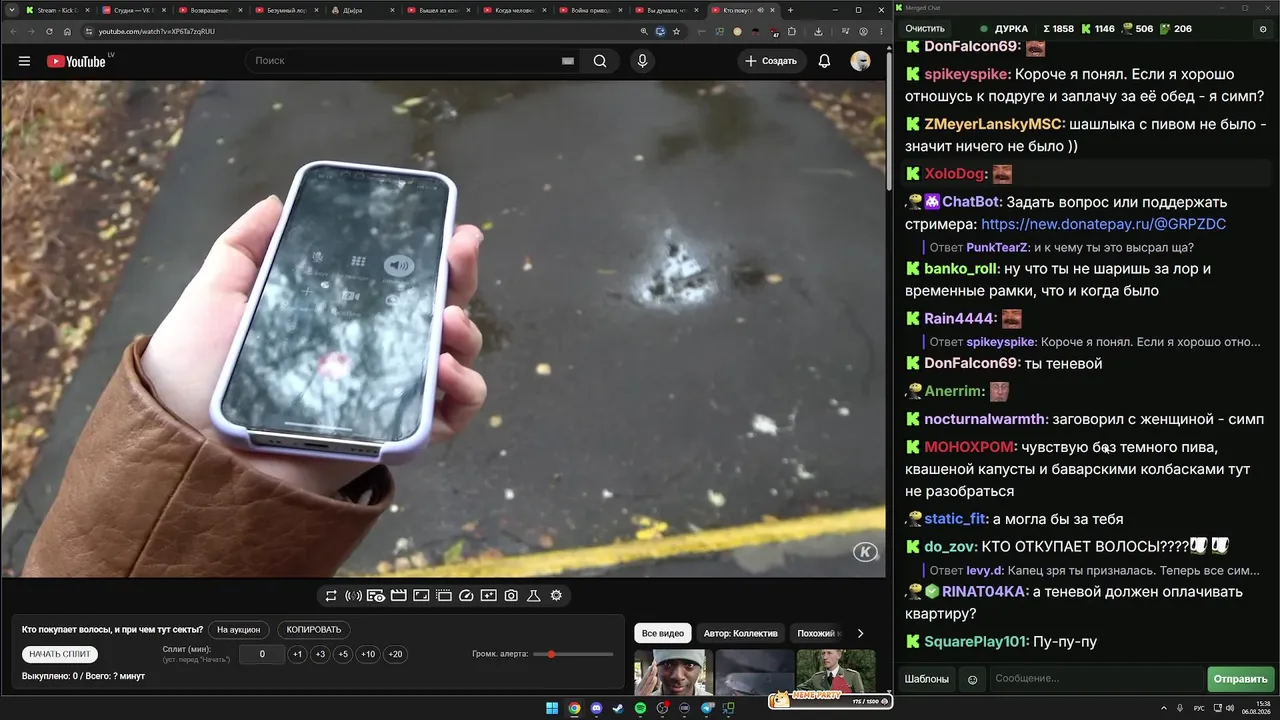The height and width of the screenshot is (720, 1280).
Task: Start voice search with microphone icon
Action: tap(642, 61)
